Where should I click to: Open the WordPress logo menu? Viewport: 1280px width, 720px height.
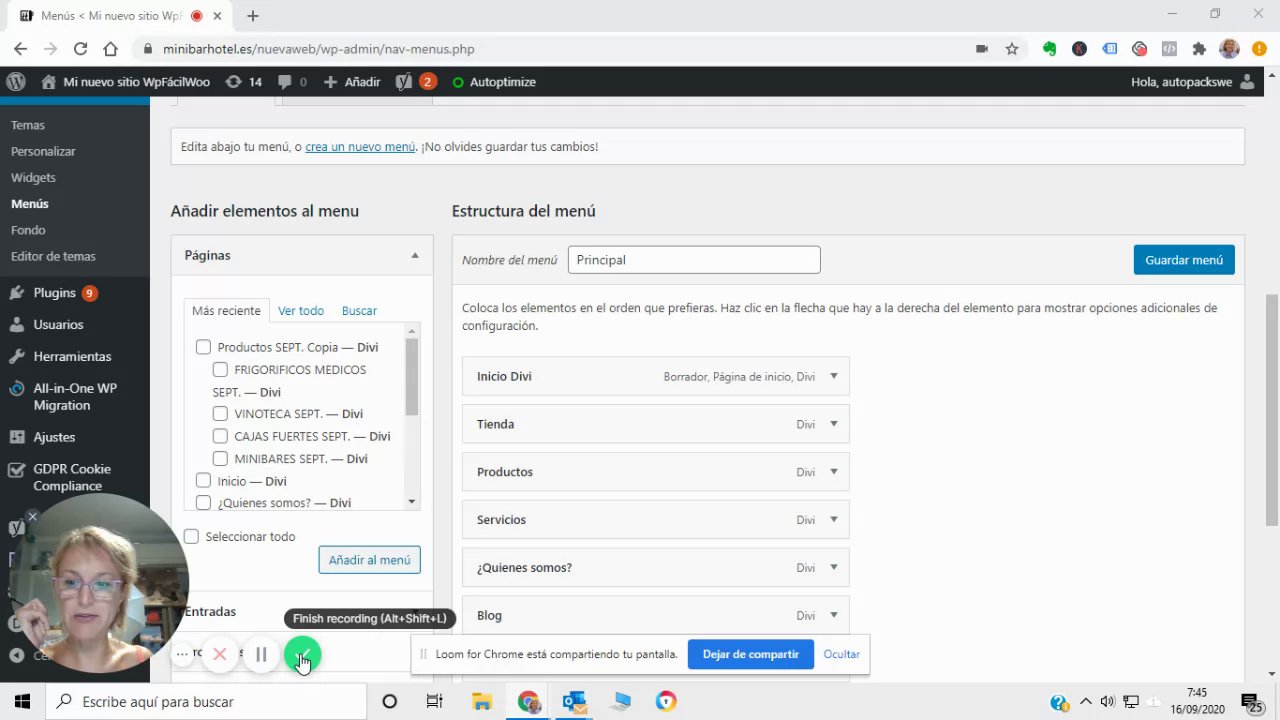coord(16,82)
